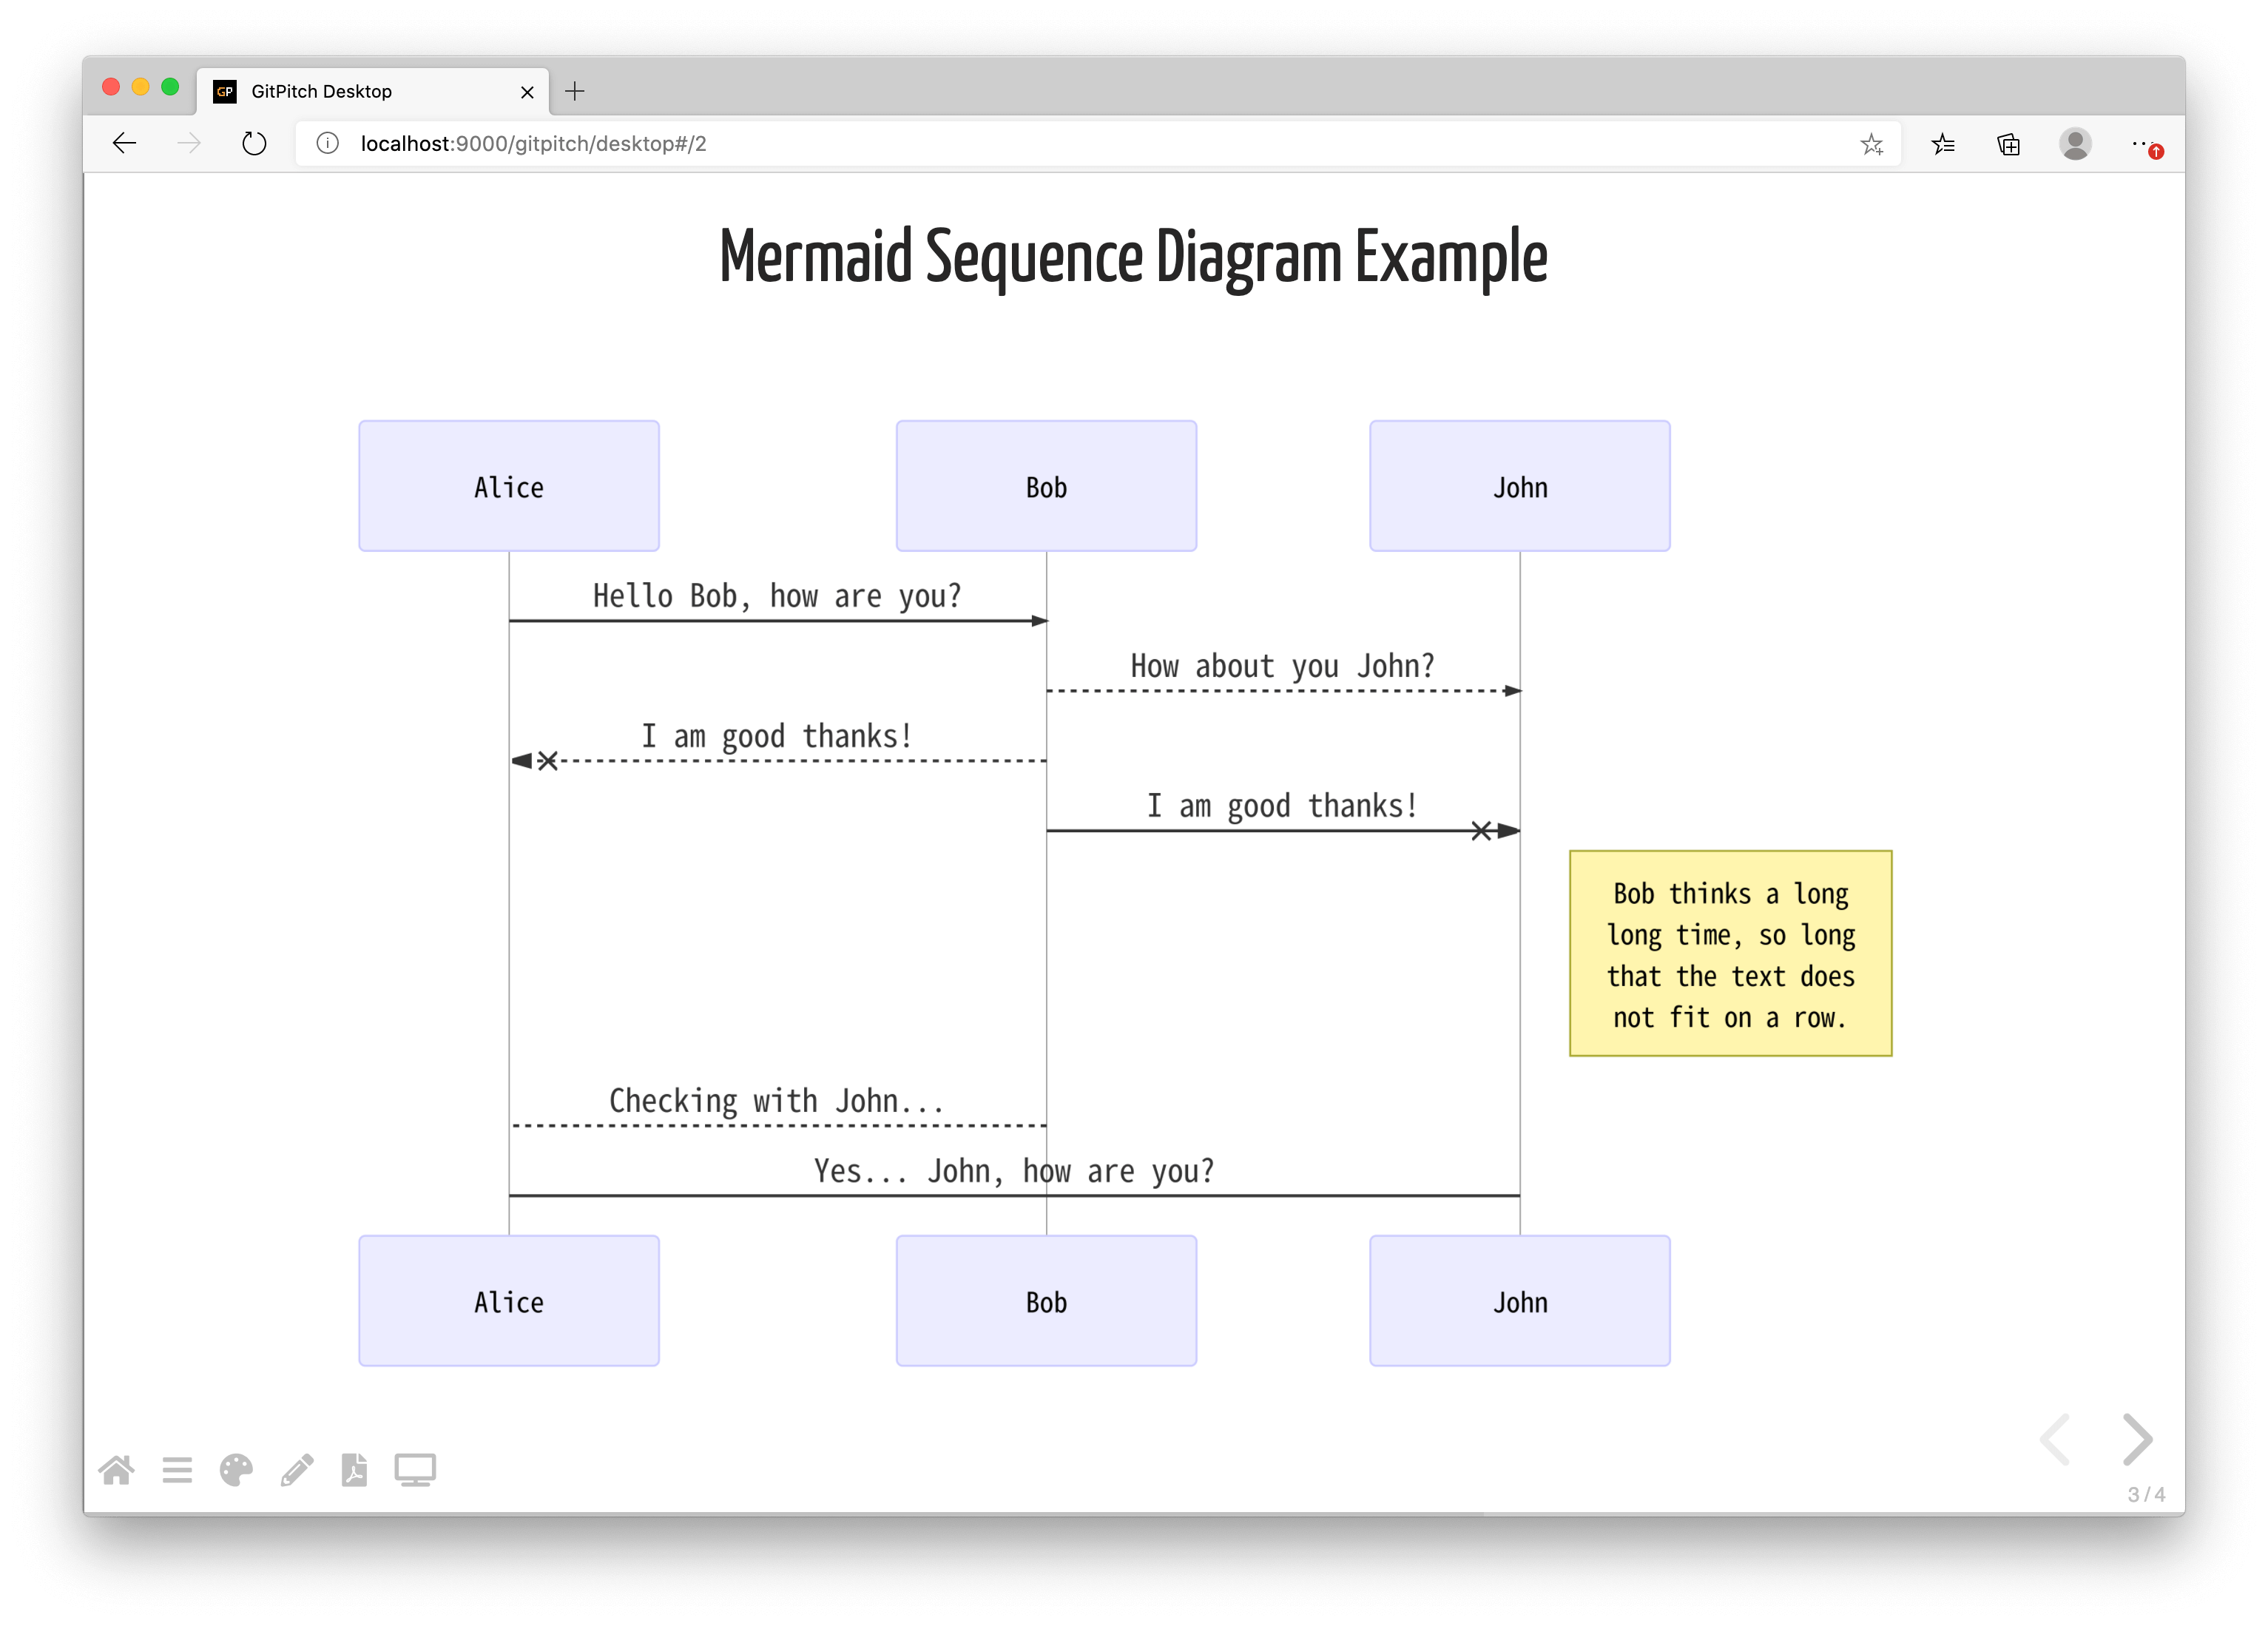The width and height of the screenshot is (2268, 1626).
Task: Toggle fullscreen with the monitor icon
Action: [414, 1470]
